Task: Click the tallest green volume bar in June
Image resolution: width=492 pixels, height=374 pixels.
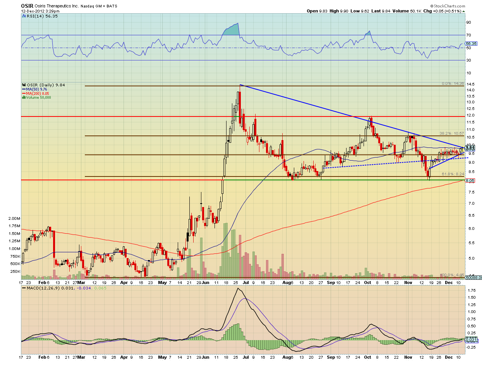Action: [225, 250]
